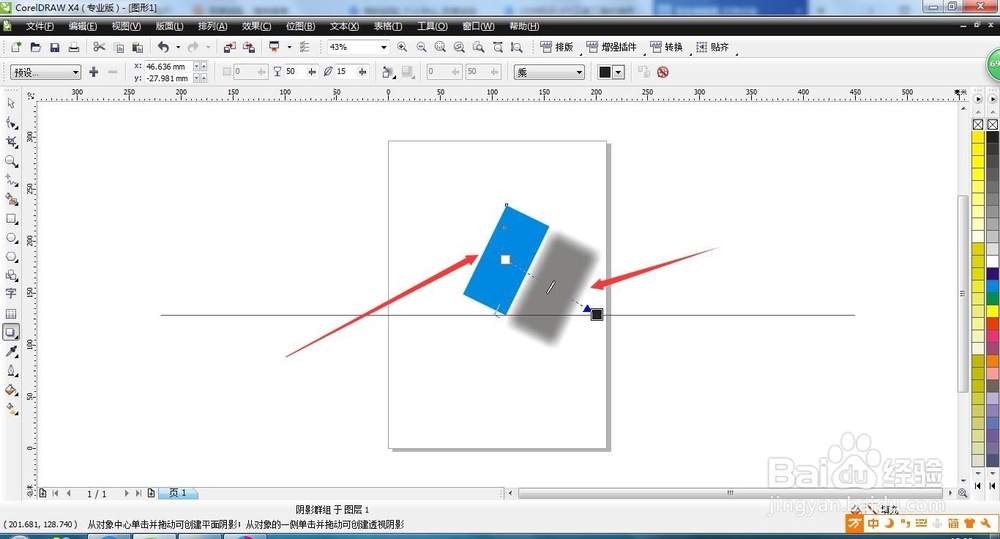Create a new document
This screenshot has width=1000, height=539.
16,47
